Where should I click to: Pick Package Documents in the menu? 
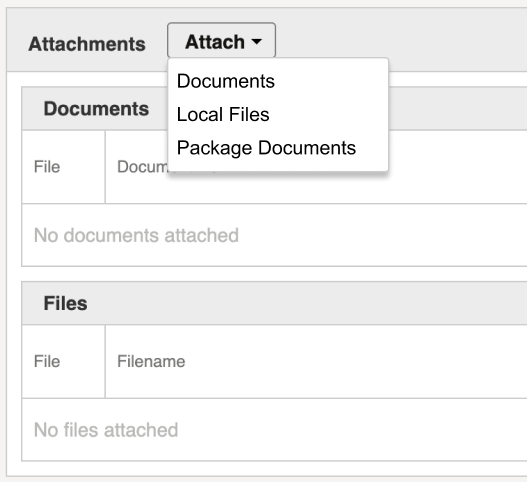click(266, 148)
